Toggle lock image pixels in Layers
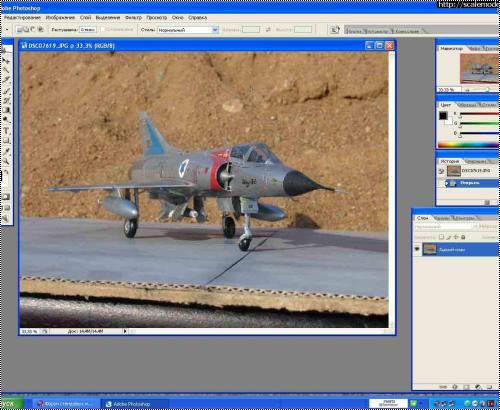Image resolution: width=500 pixels, height=410 pixels. 449,237
